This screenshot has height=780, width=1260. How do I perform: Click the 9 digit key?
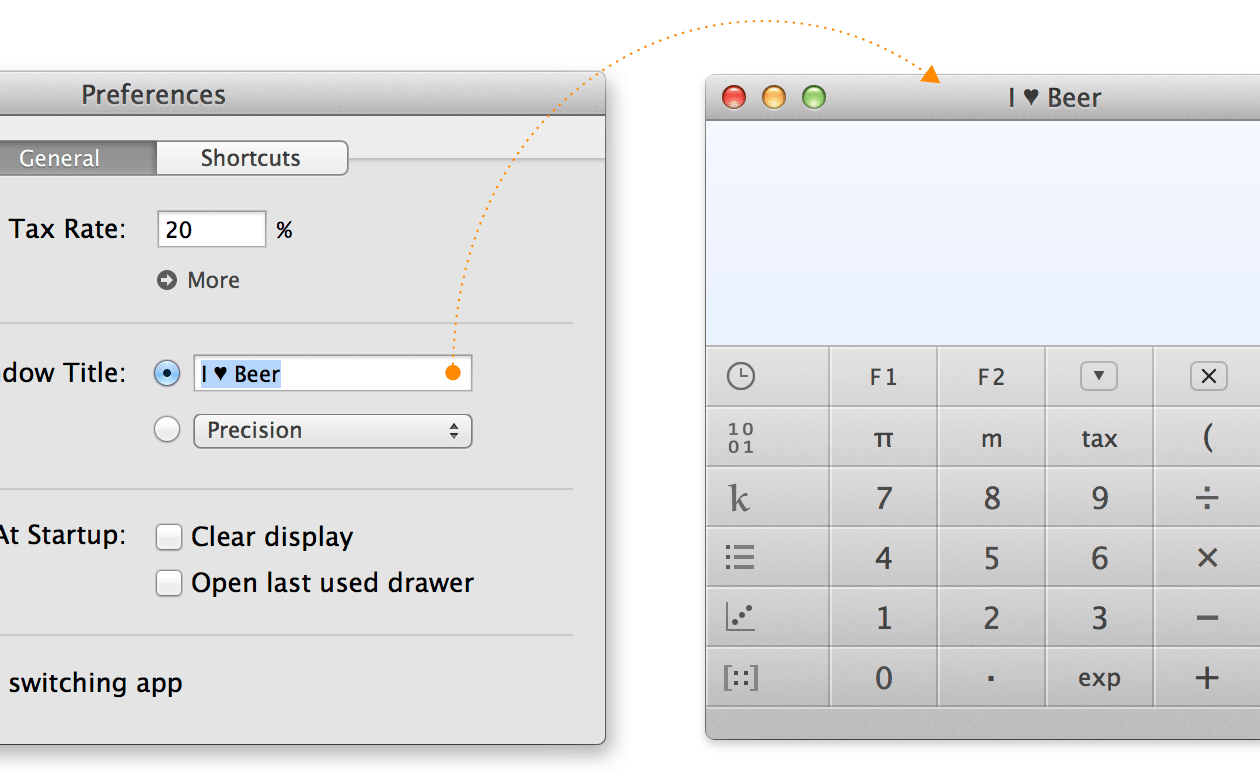pyautogui.click(x=1099, y=498)
